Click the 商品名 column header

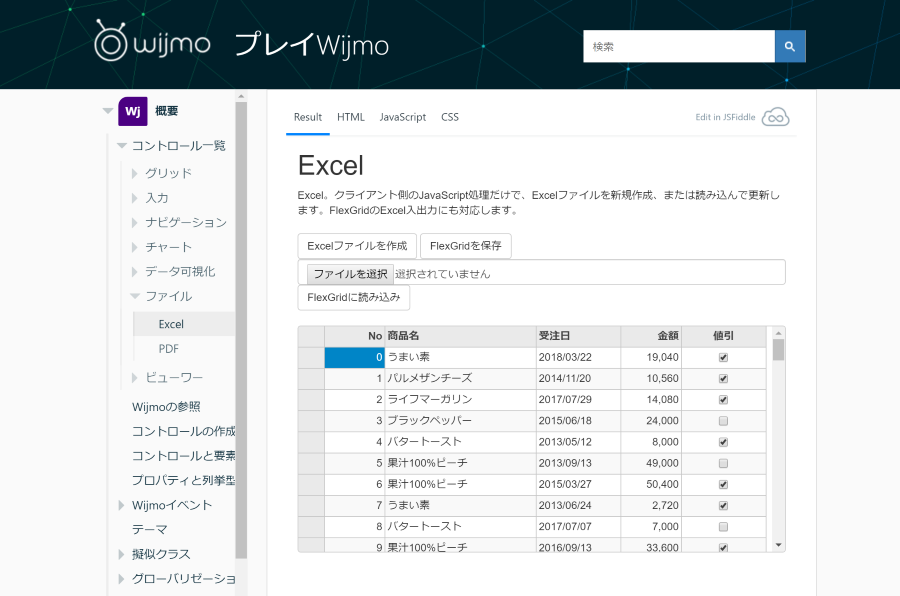click(460, 336)
